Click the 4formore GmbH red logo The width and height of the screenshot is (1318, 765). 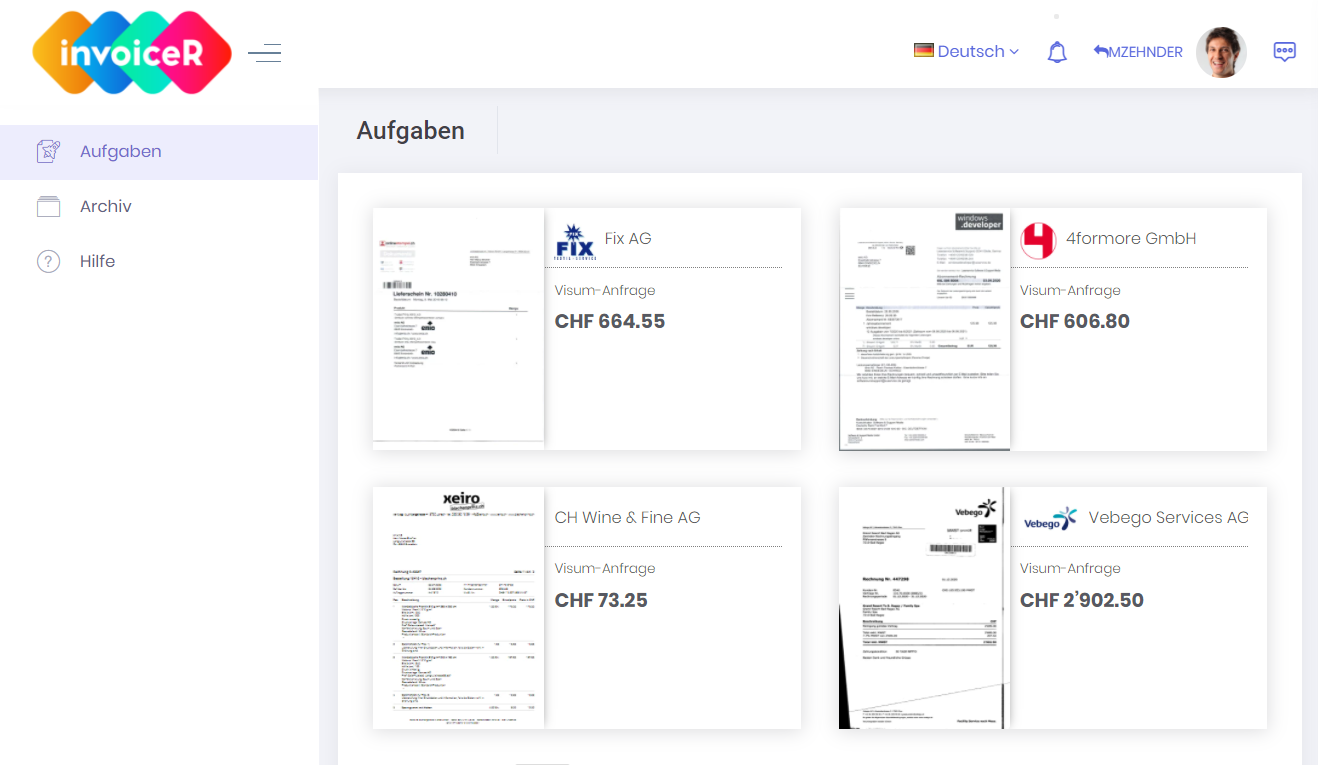[x=1038, y=240]
